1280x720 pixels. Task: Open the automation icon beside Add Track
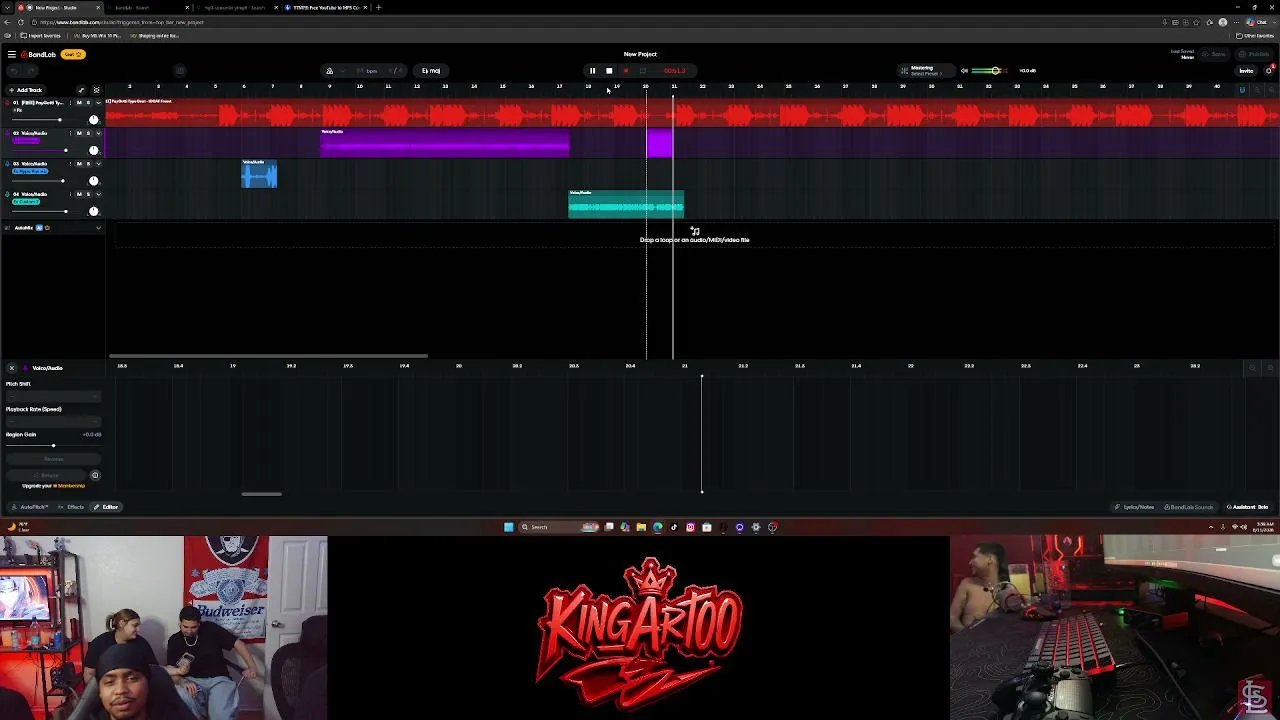tap(81, 90)
